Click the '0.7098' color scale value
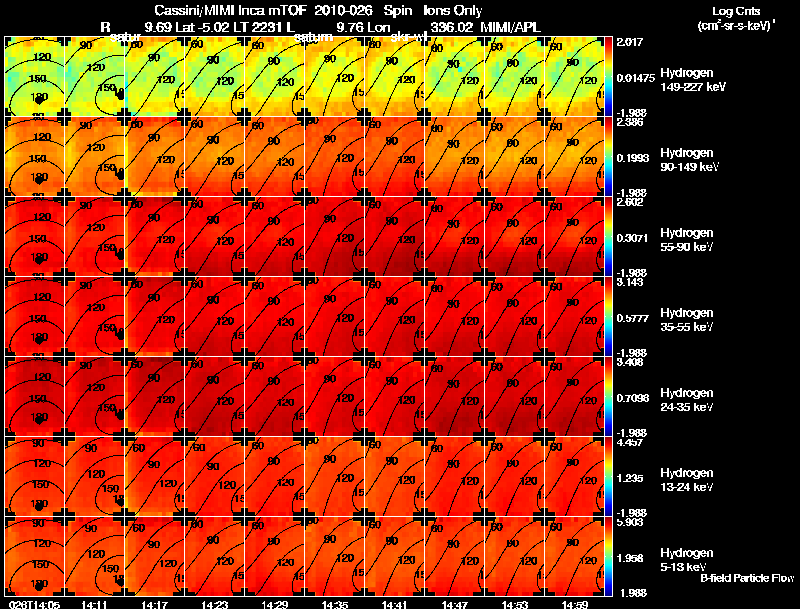 point(633,398)
